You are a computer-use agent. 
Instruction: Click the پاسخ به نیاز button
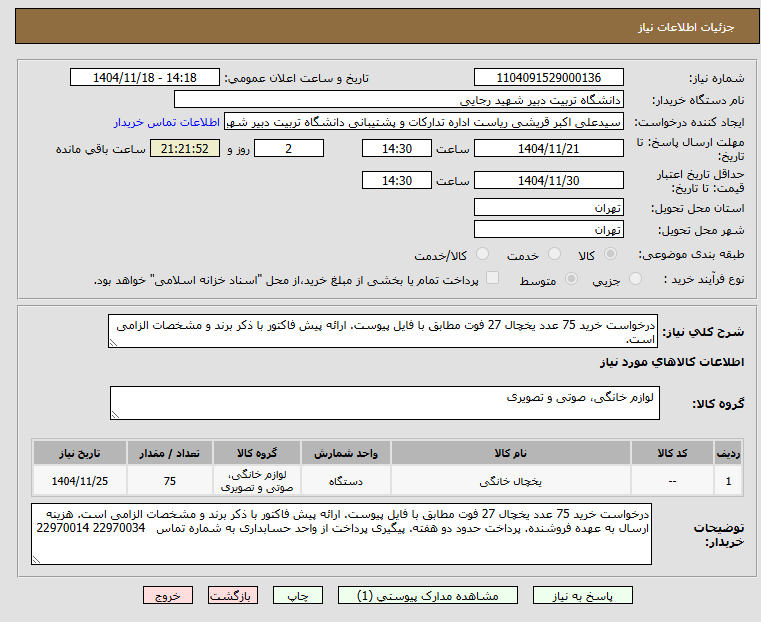point(582,595)
